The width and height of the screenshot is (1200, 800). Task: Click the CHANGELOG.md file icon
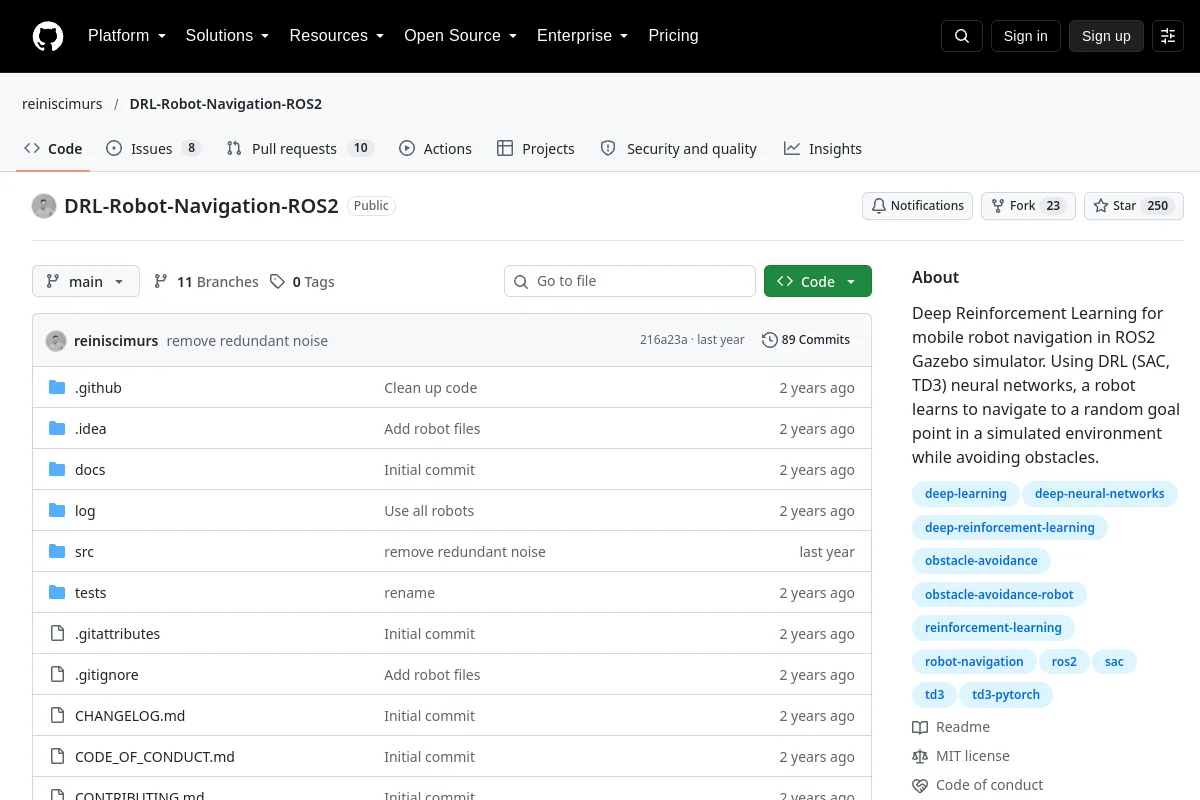[57, 716]
